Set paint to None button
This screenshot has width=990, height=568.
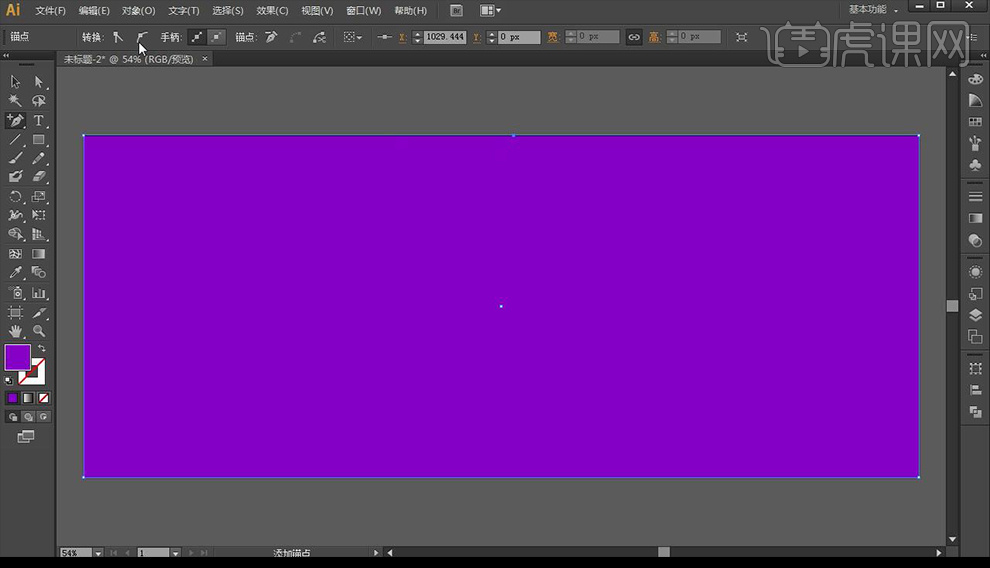[43, 398]
